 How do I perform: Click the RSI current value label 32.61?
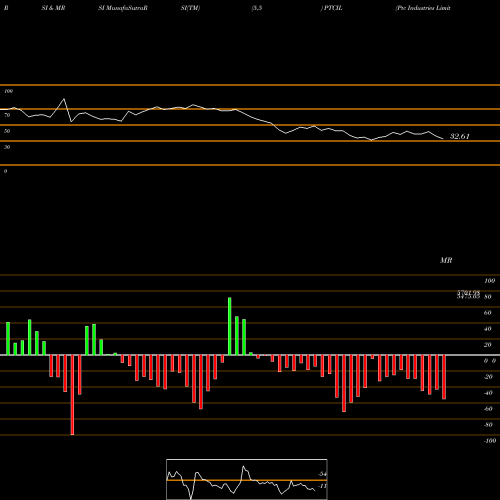[x=459, y=136]
